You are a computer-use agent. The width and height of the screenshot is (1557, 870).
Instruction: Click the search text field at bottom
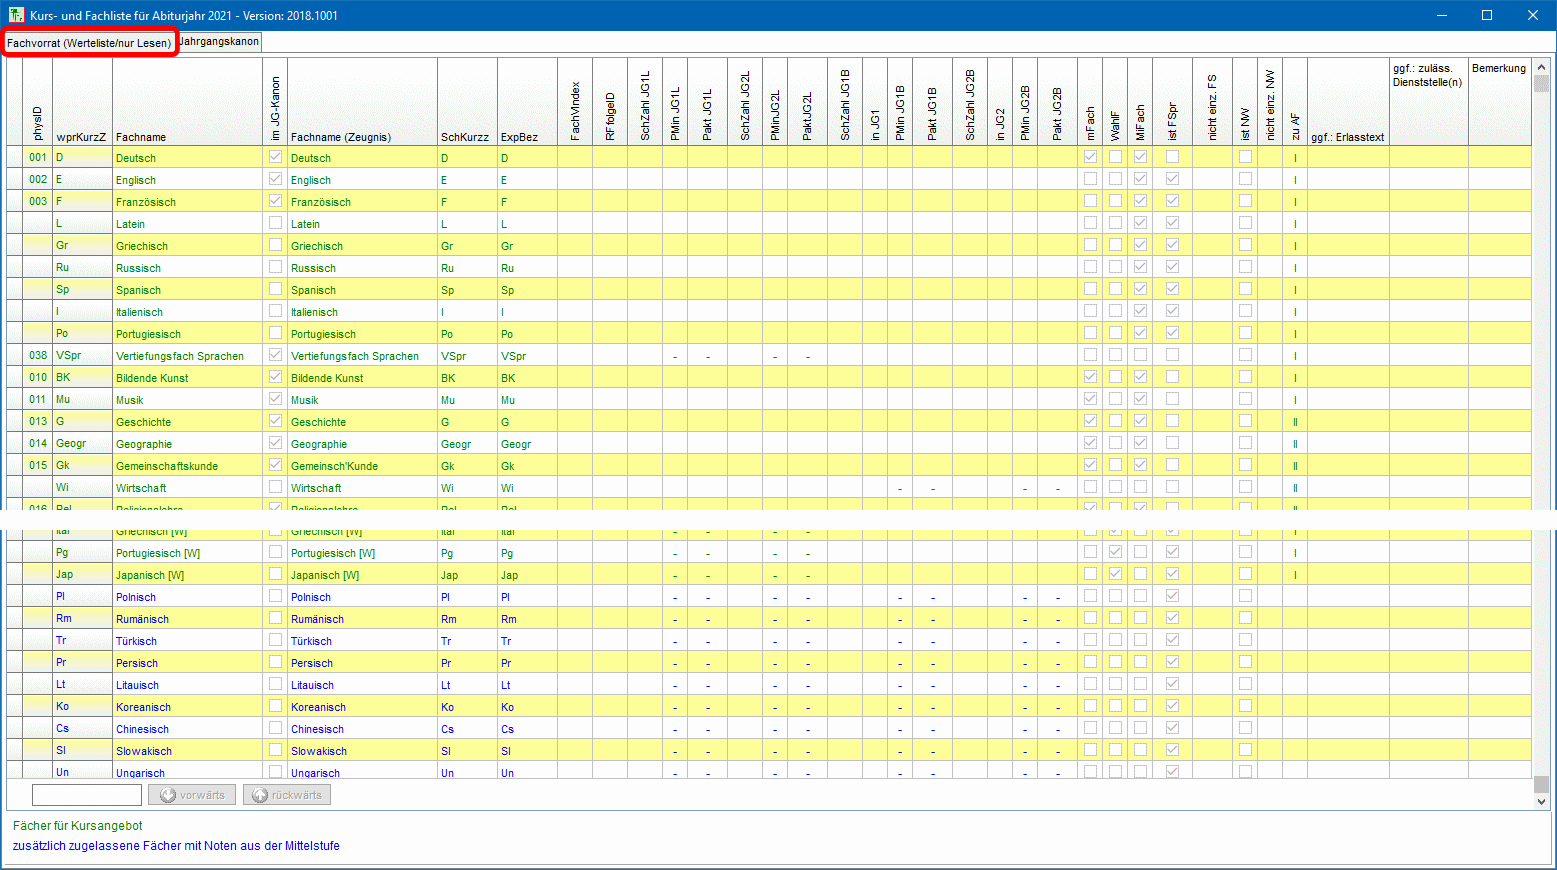tap(87, 795)
